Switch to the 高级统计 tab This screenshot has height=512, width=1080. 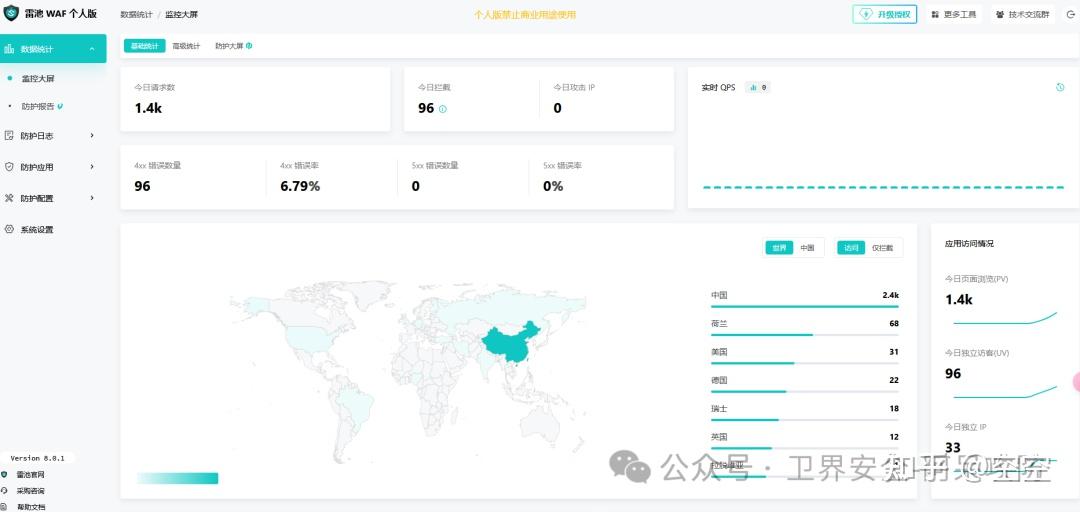click(186, 46)
